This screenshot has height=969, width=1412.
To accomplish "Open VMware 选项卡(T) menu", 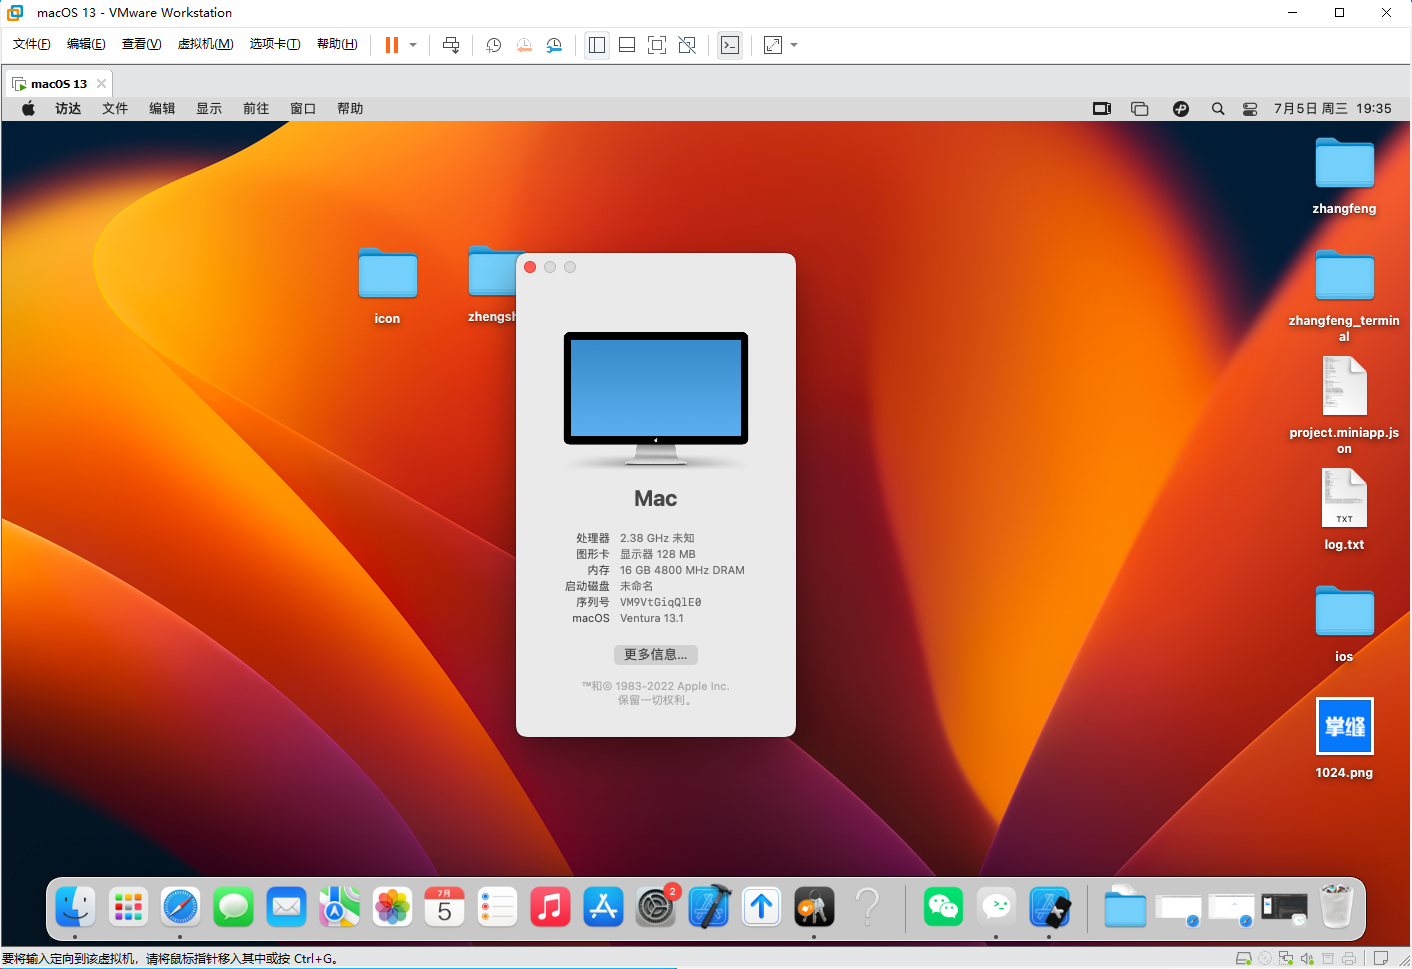I will tap(275, 44).
